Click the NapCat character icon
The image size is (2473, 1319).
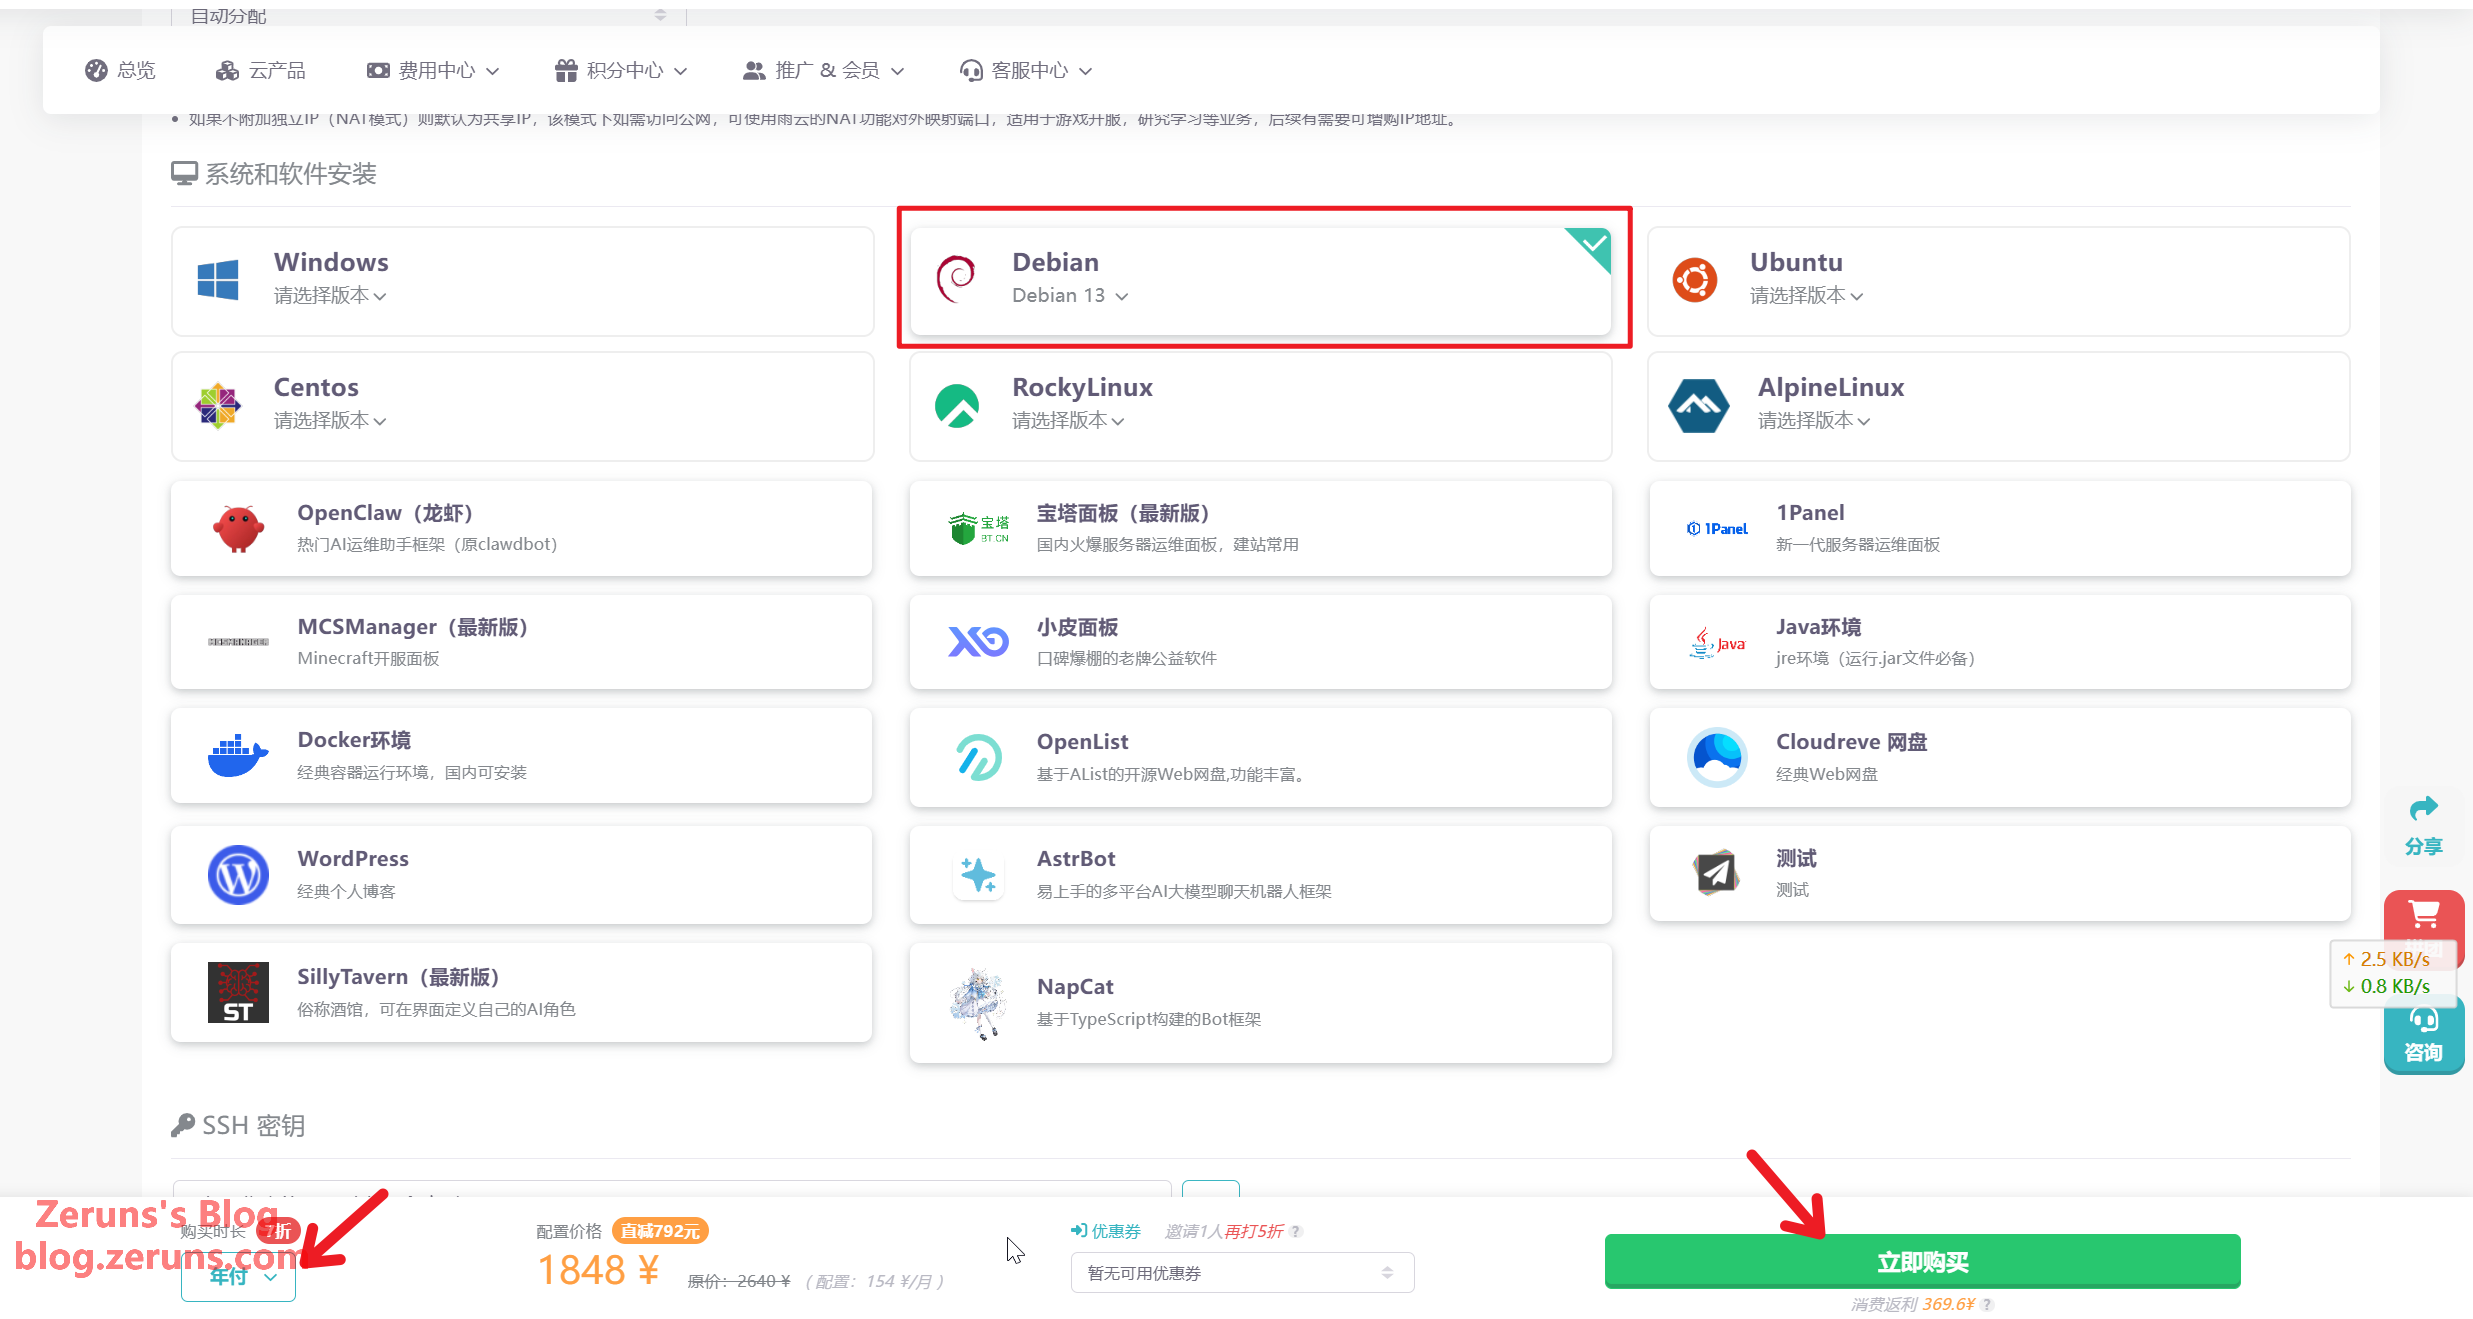coord(977,1003)
